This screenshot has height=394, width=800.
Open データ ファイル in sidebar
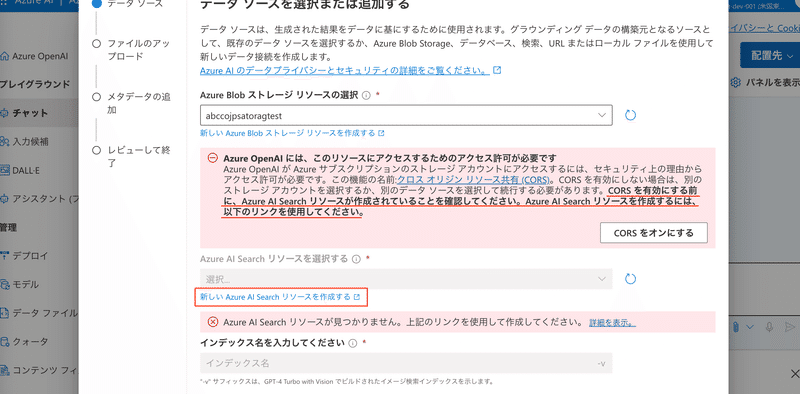tap(45, 312)
